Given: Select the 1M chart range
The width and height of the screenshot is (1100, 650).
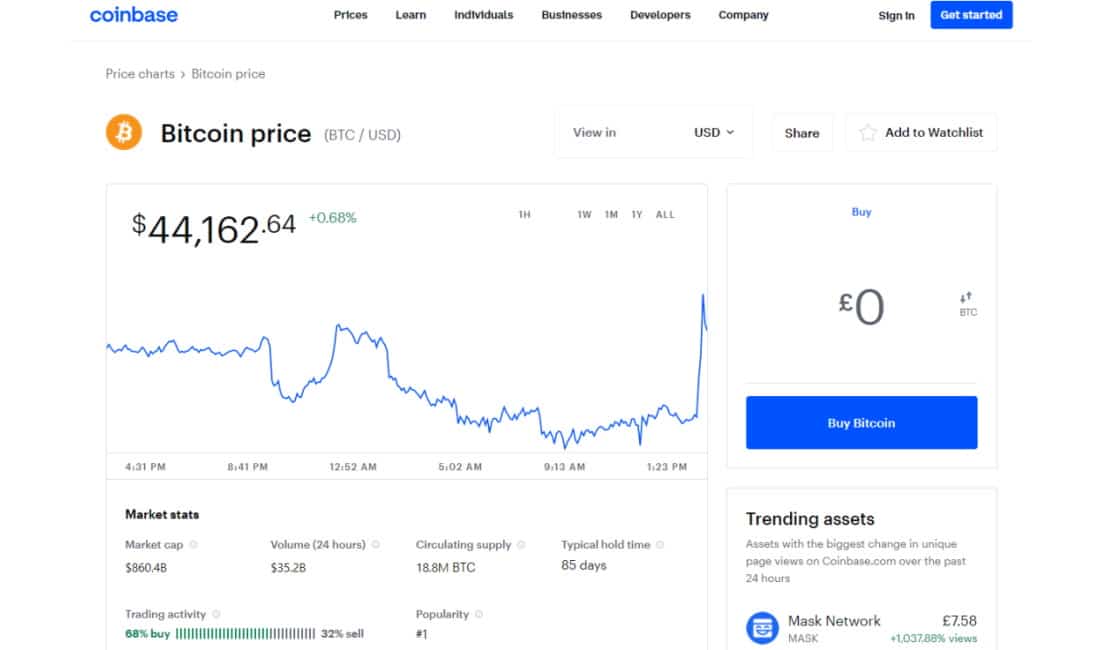Looking at the screenshot, I should pos(612,215).
